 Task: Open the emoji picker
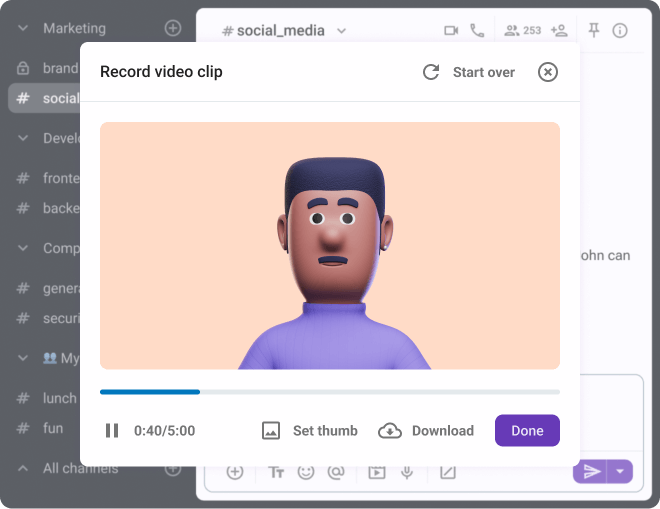tap(306, 472)
